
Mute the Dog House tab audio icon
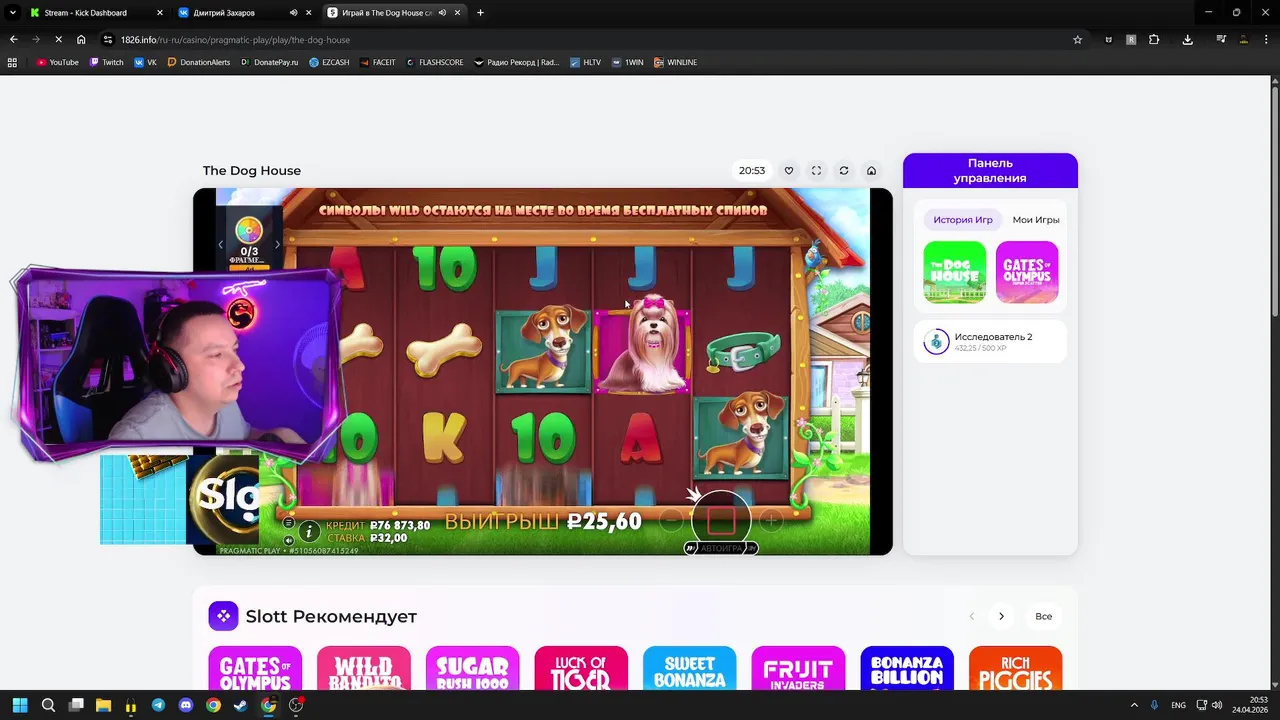click(x=441, y=13)
